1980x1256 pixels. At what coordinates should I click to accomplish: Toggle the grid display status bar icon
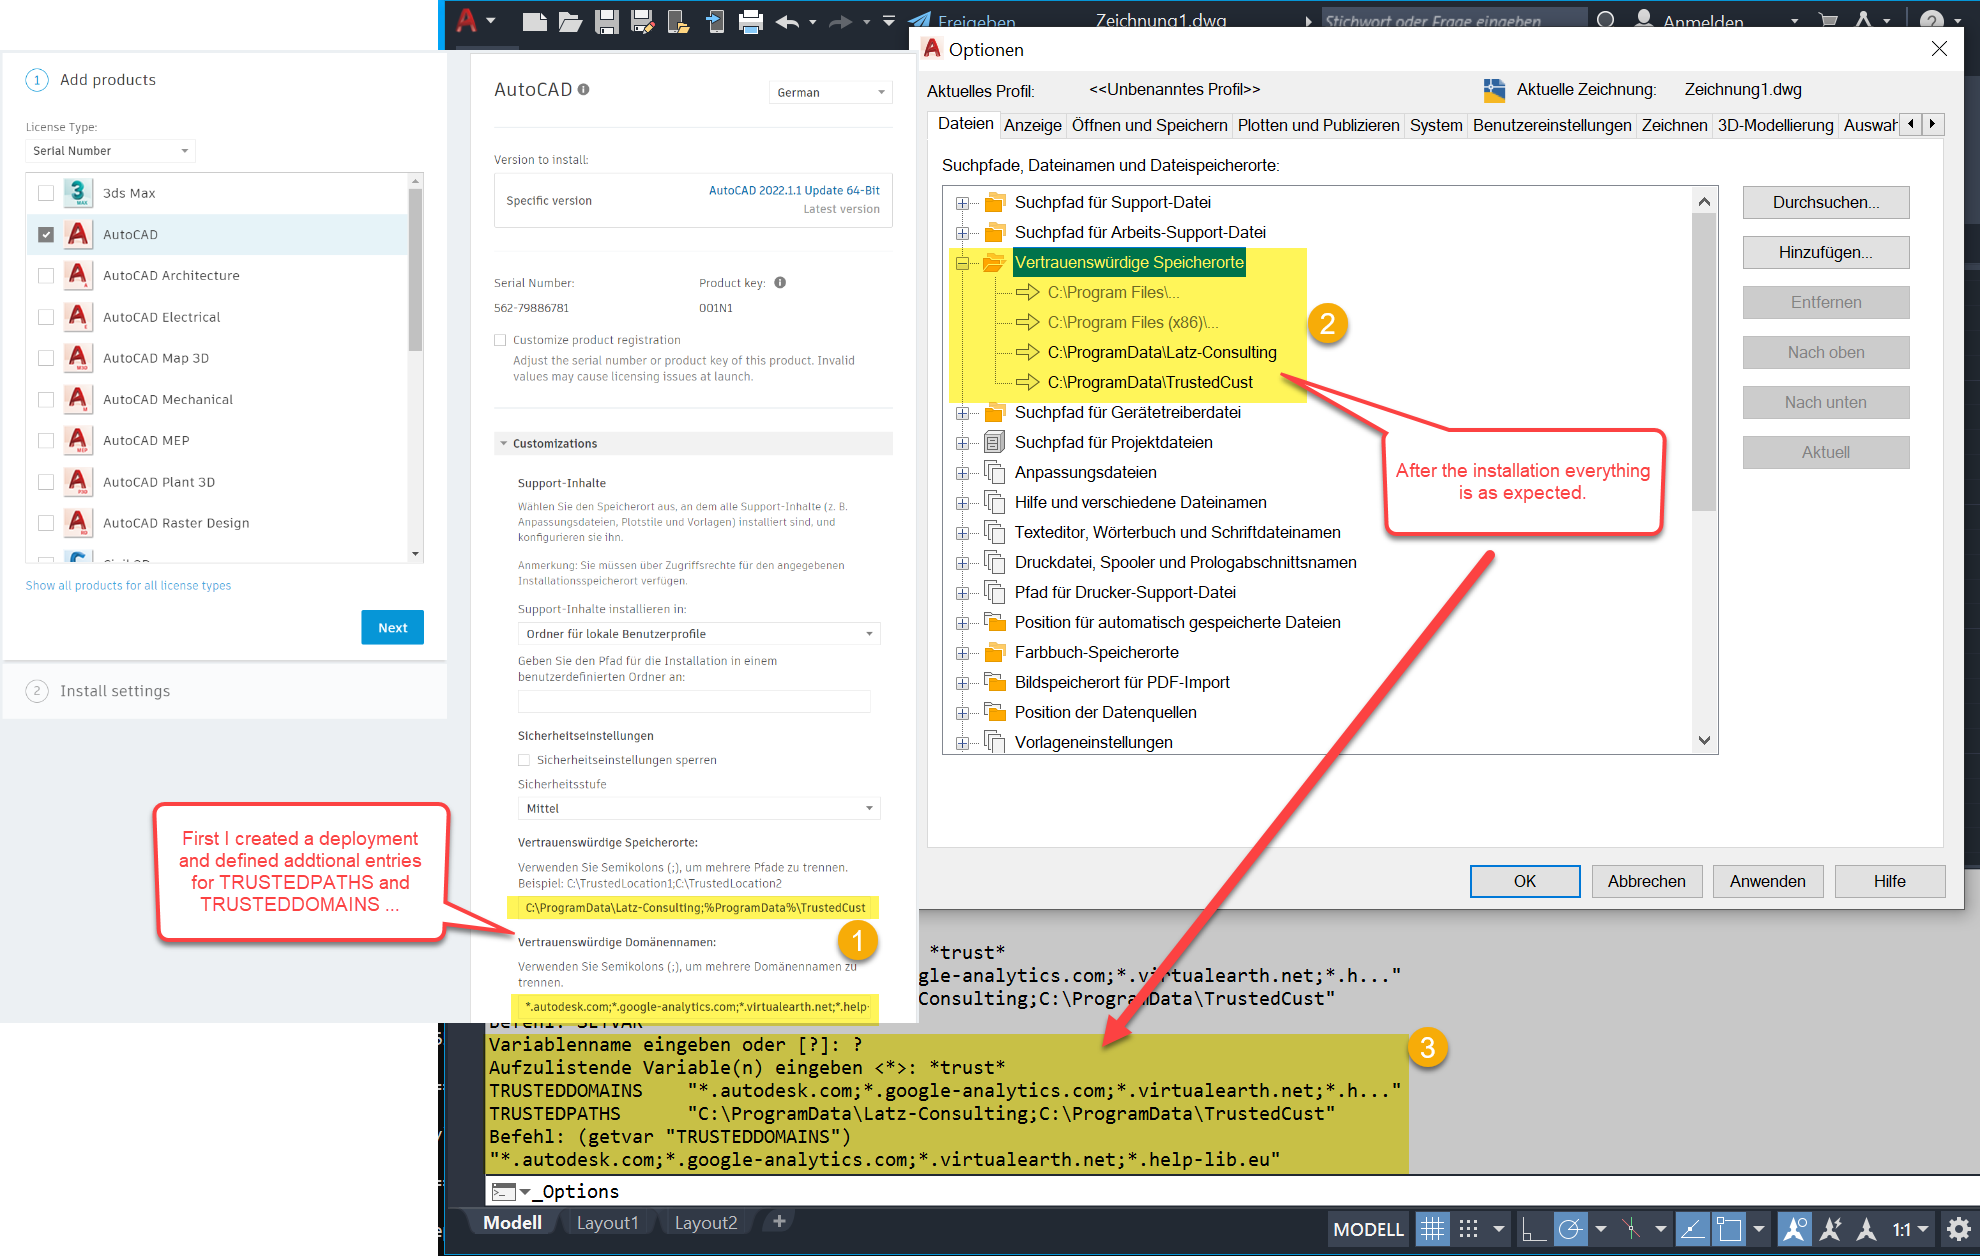click(1432, 1229)
